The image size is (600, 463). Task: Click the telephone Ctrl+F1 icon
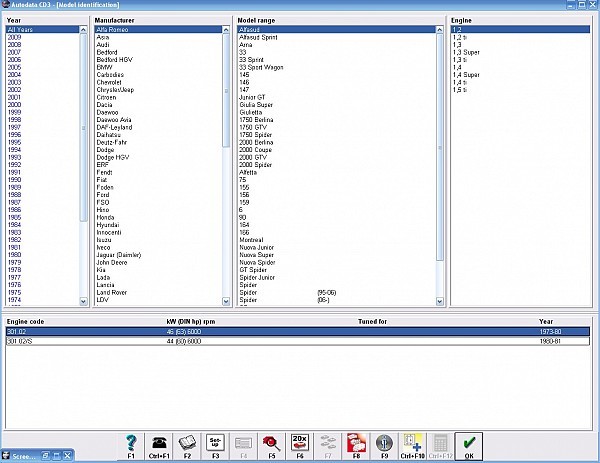(159, 446)
